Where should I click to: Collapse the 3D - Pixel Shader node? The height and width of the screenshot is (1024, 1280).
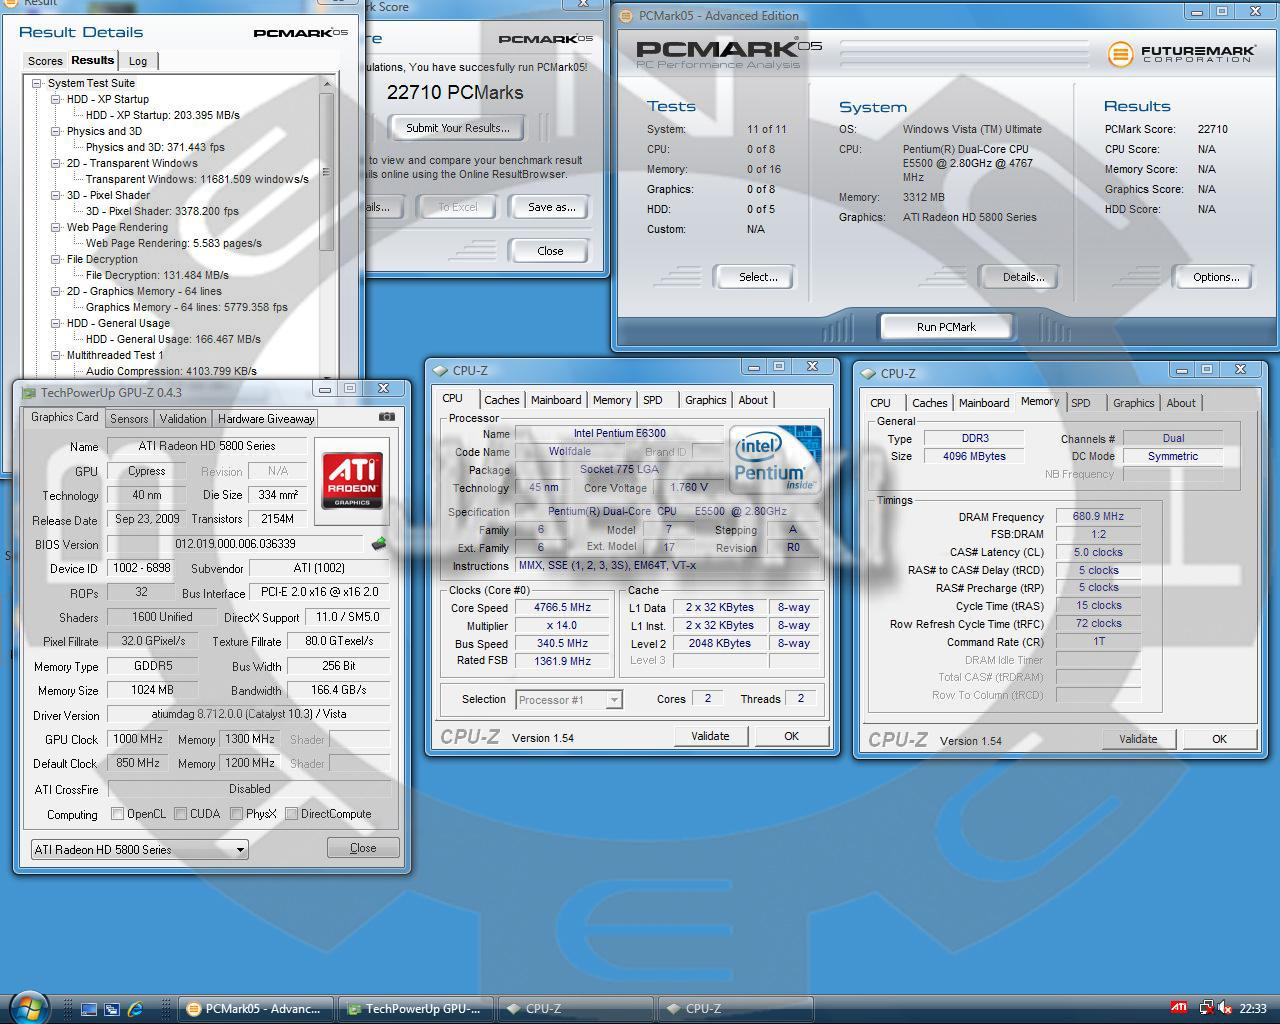(x=56, y=195)
